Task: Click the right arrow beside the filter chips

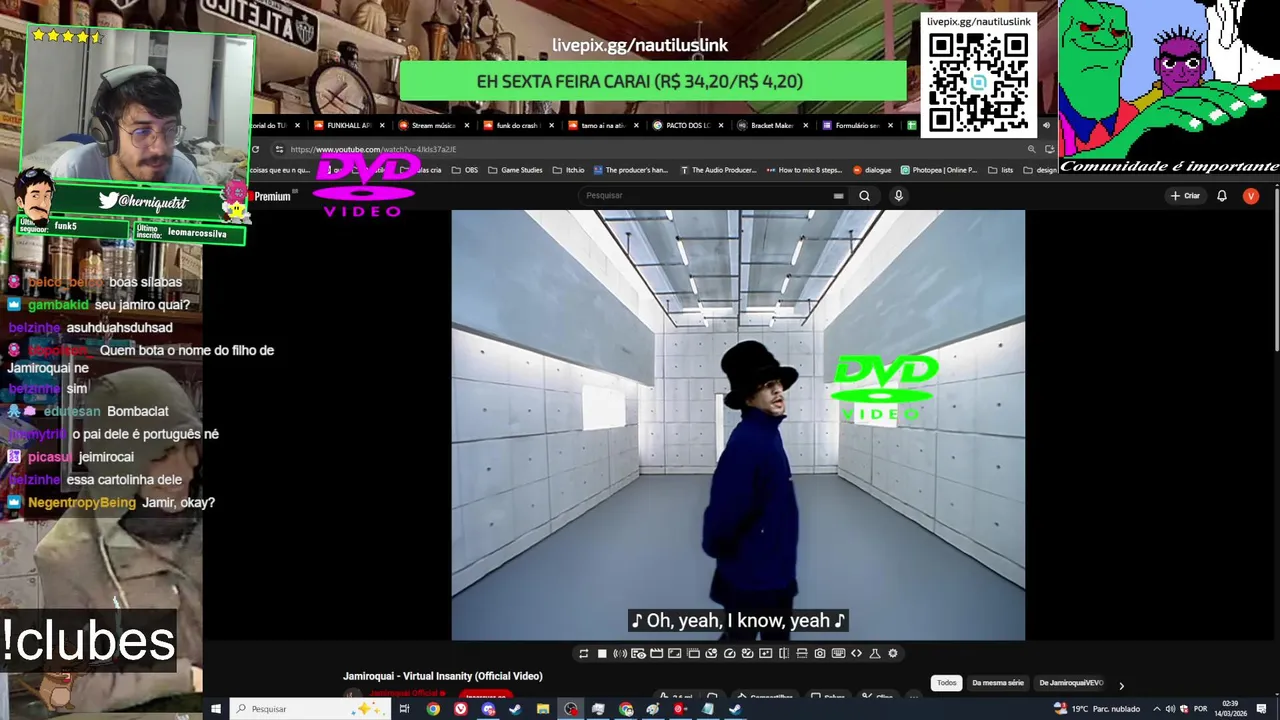Action: (1121, 685)
